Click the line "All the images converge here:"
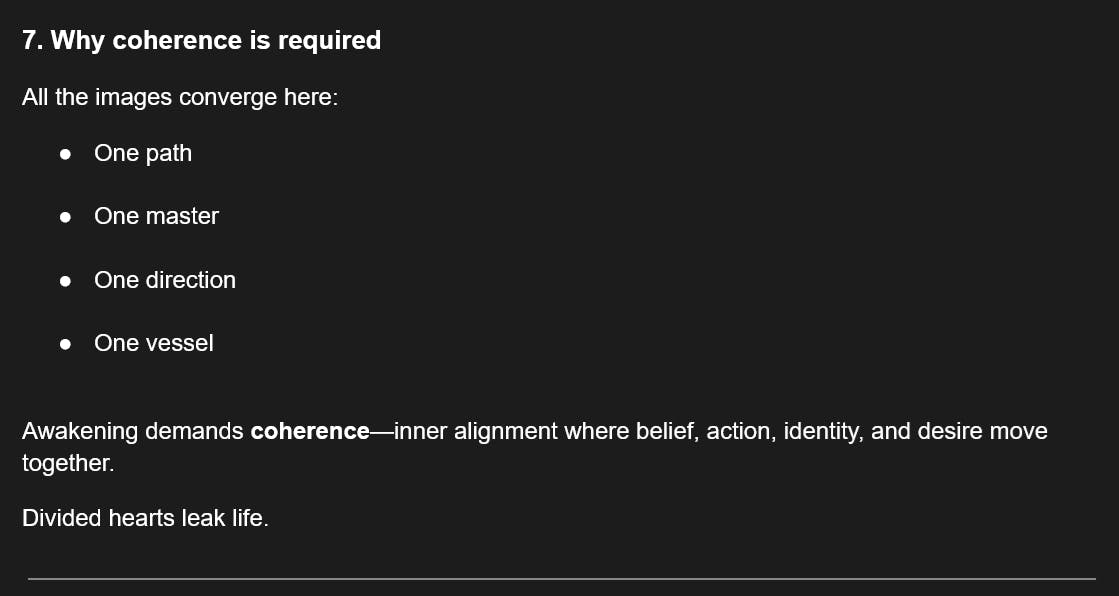 [x=180, y=98]
